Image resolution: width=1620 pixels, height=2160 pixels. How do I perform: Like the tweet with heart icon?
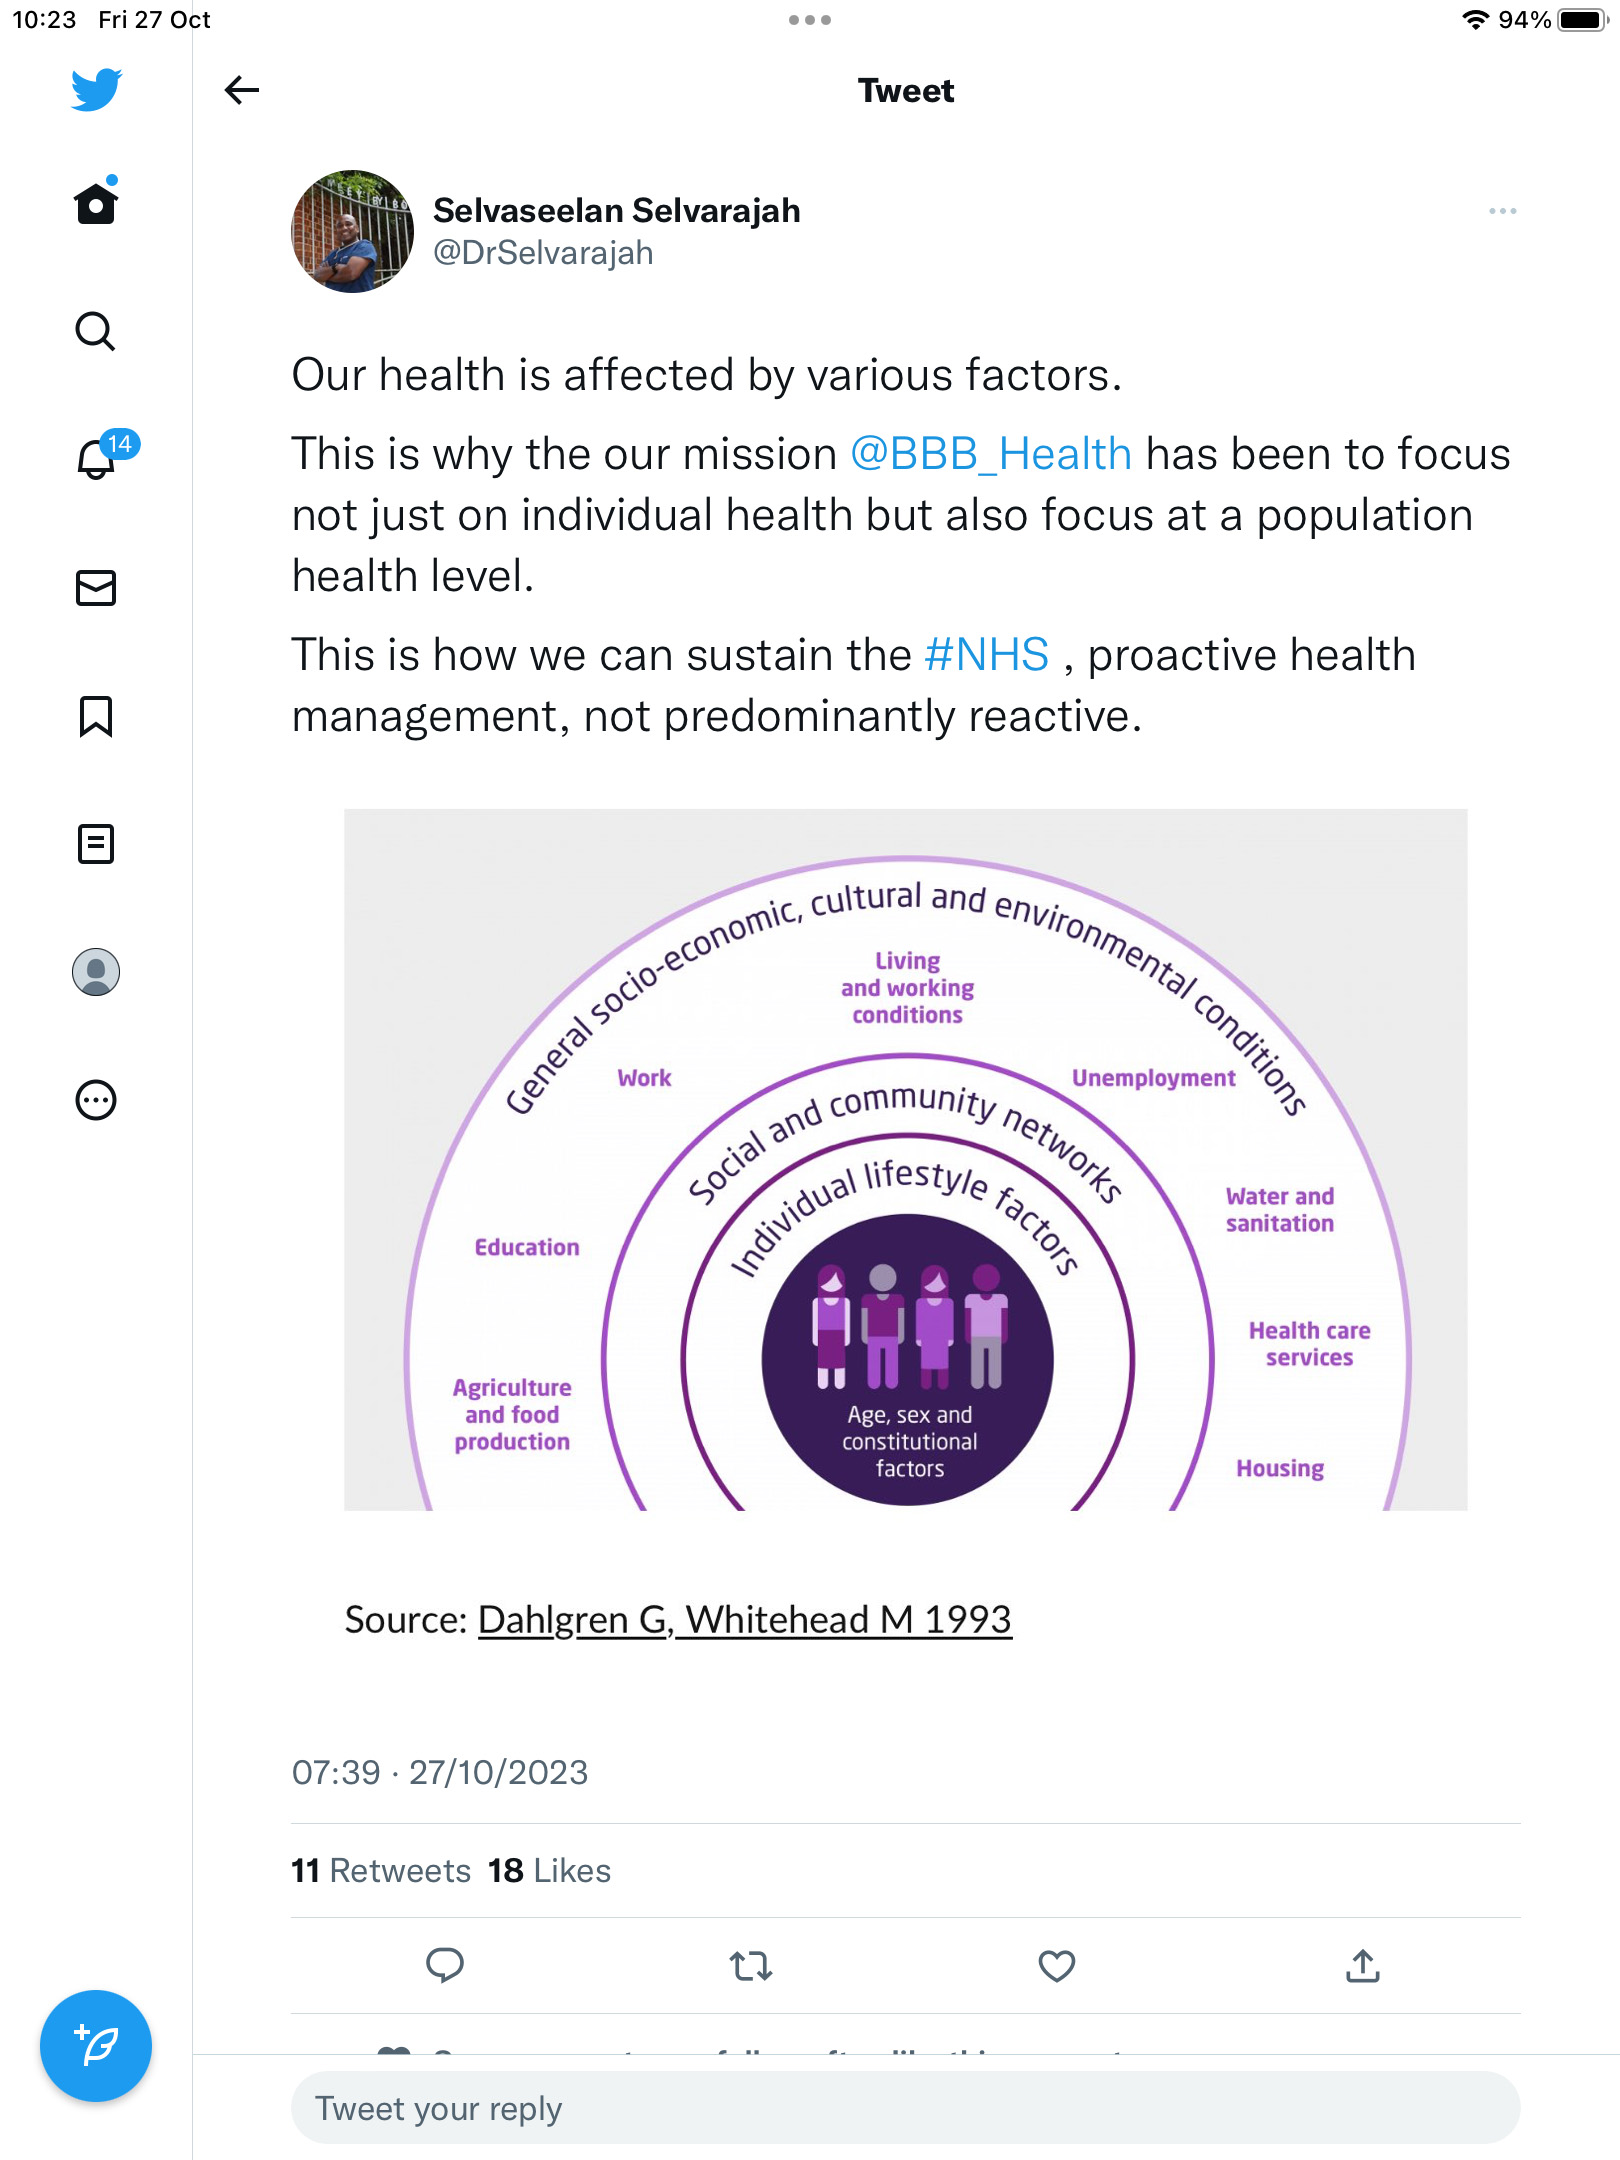click(x=1057, y=1966)
